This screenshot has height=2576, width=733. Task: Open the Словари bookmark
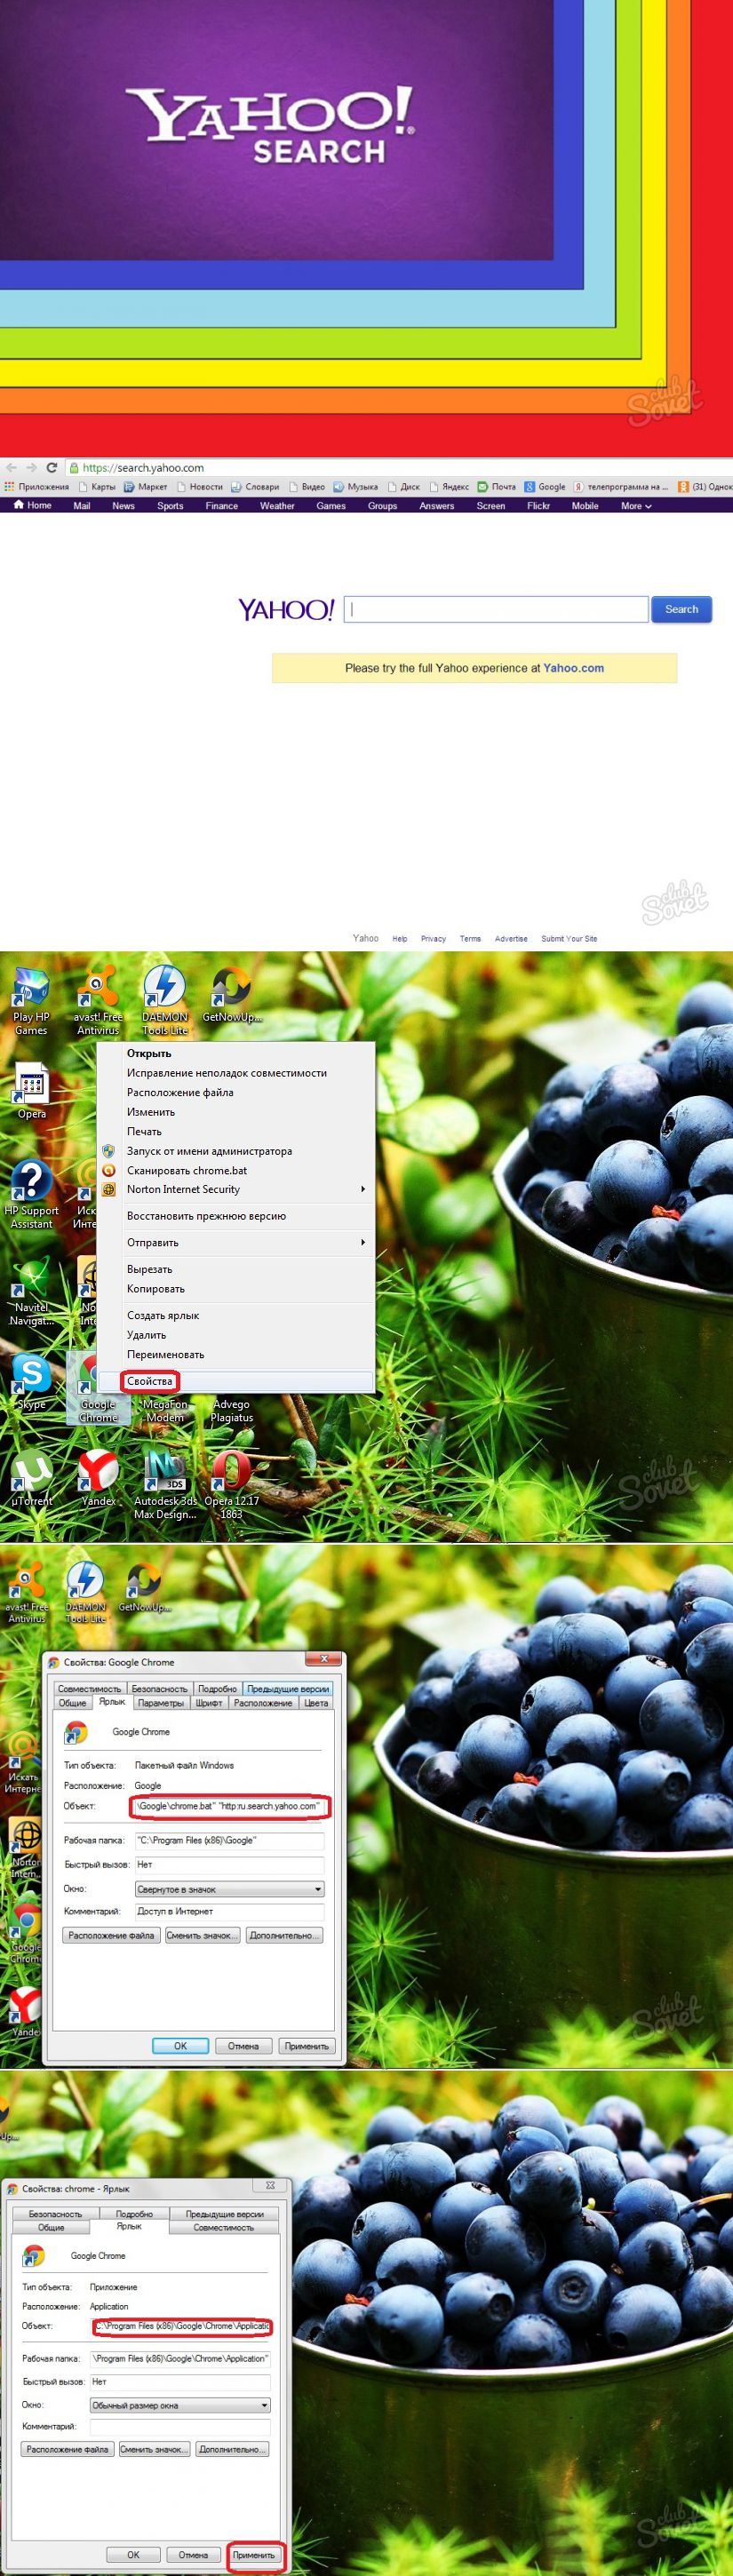coord(255,487)
